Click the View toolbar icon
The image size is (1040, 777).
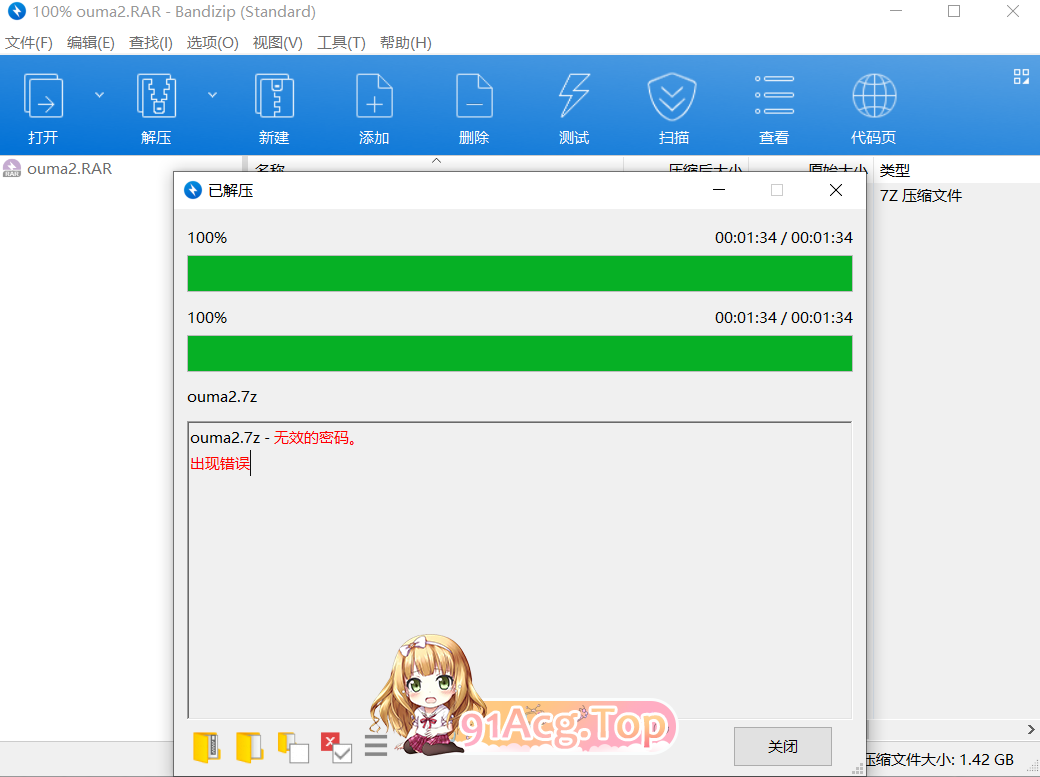774,105
